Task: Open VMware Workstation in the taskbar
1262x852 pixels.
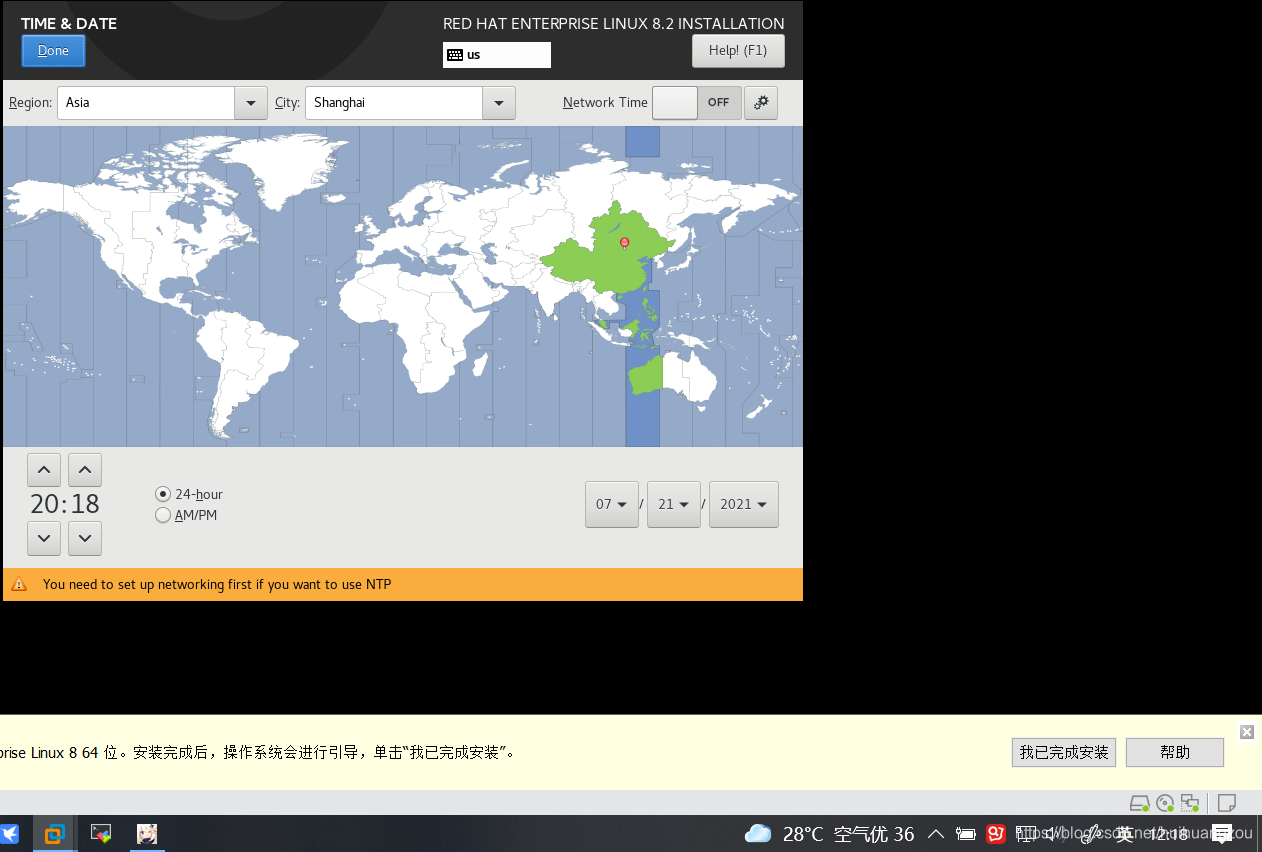Action: tap(54, 833)
